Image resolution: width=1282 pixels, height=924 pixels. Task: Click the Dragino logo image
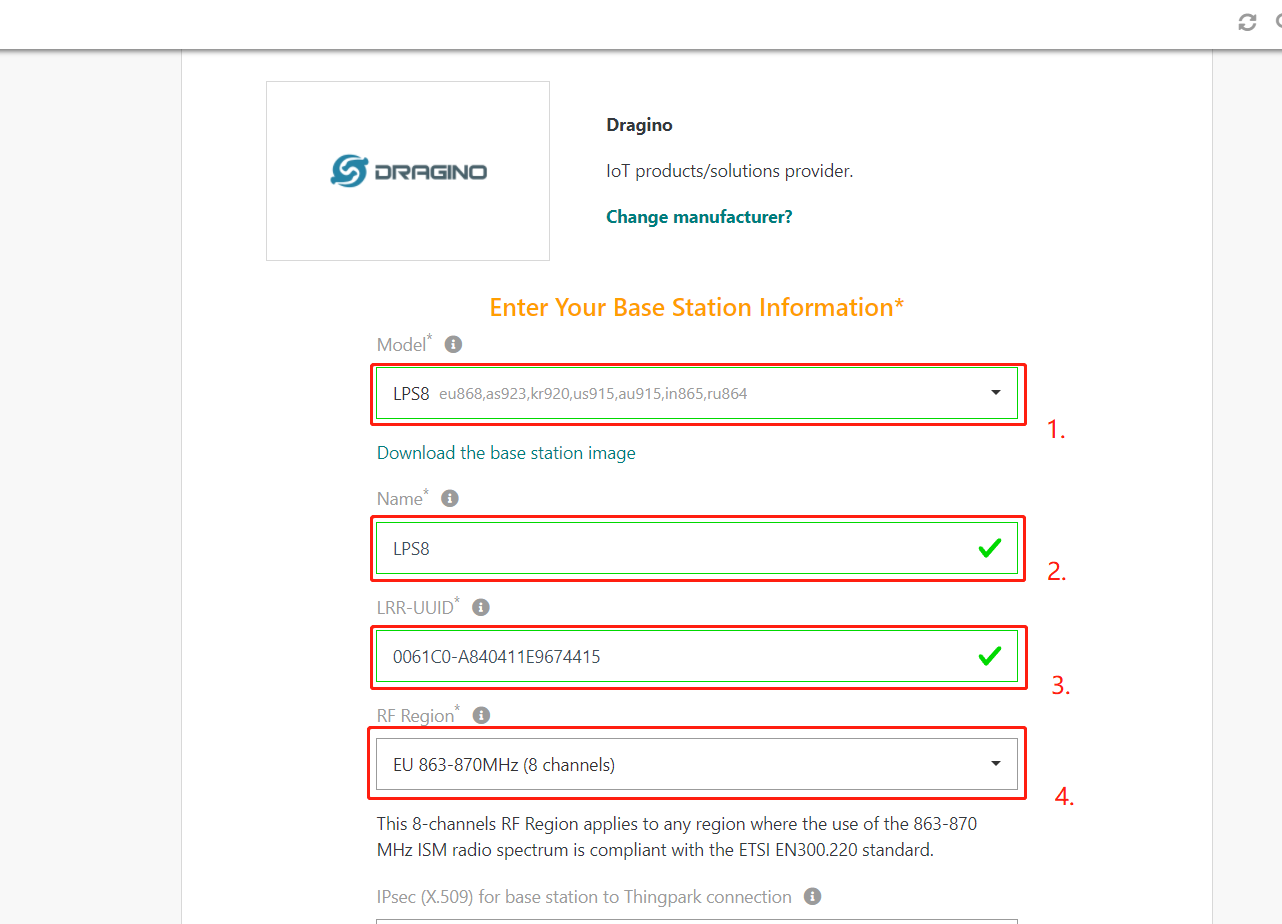(408, 171)
